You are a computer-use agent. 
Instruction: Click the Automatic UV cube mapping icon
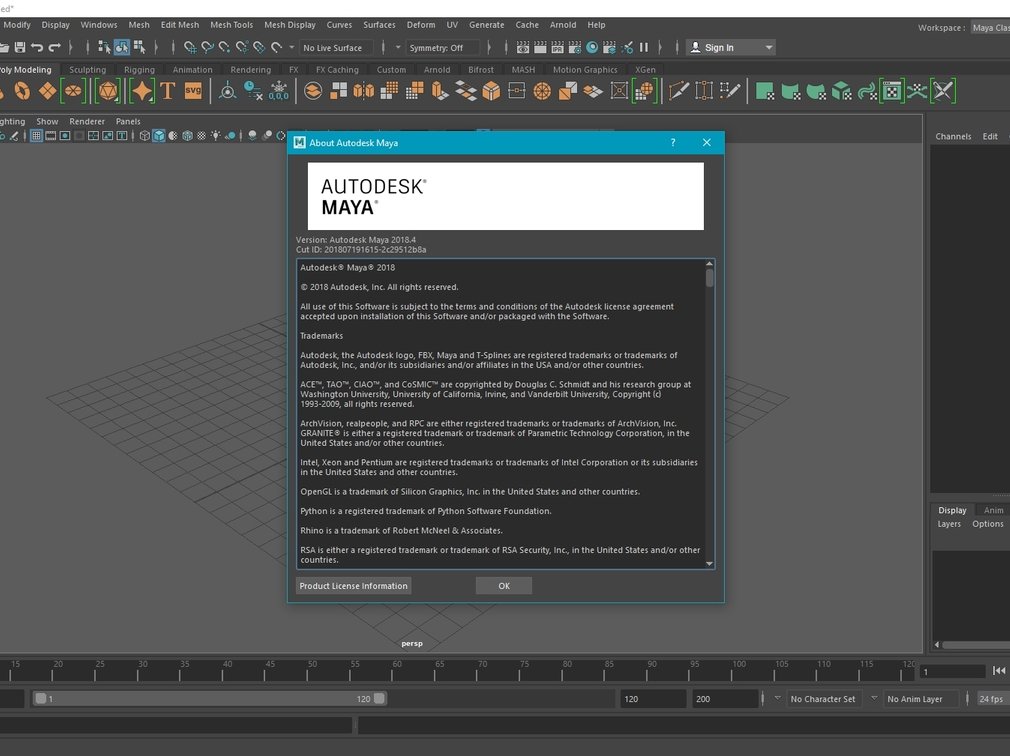coord(841,91)
